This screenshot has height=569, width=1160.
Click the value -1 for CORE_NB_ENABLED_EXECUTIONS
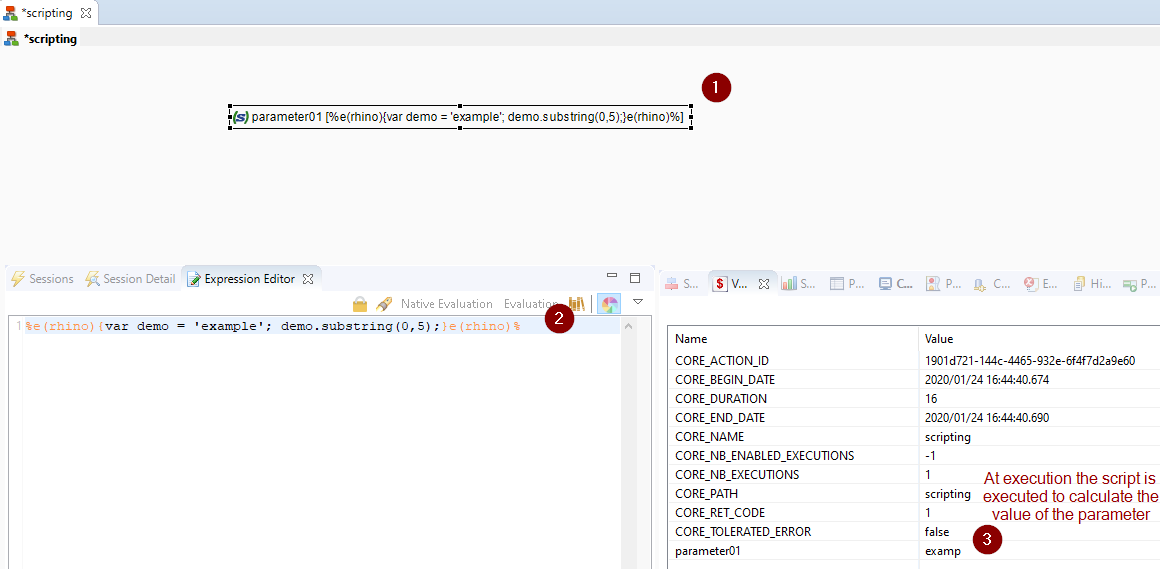click(x=930, y=456)
